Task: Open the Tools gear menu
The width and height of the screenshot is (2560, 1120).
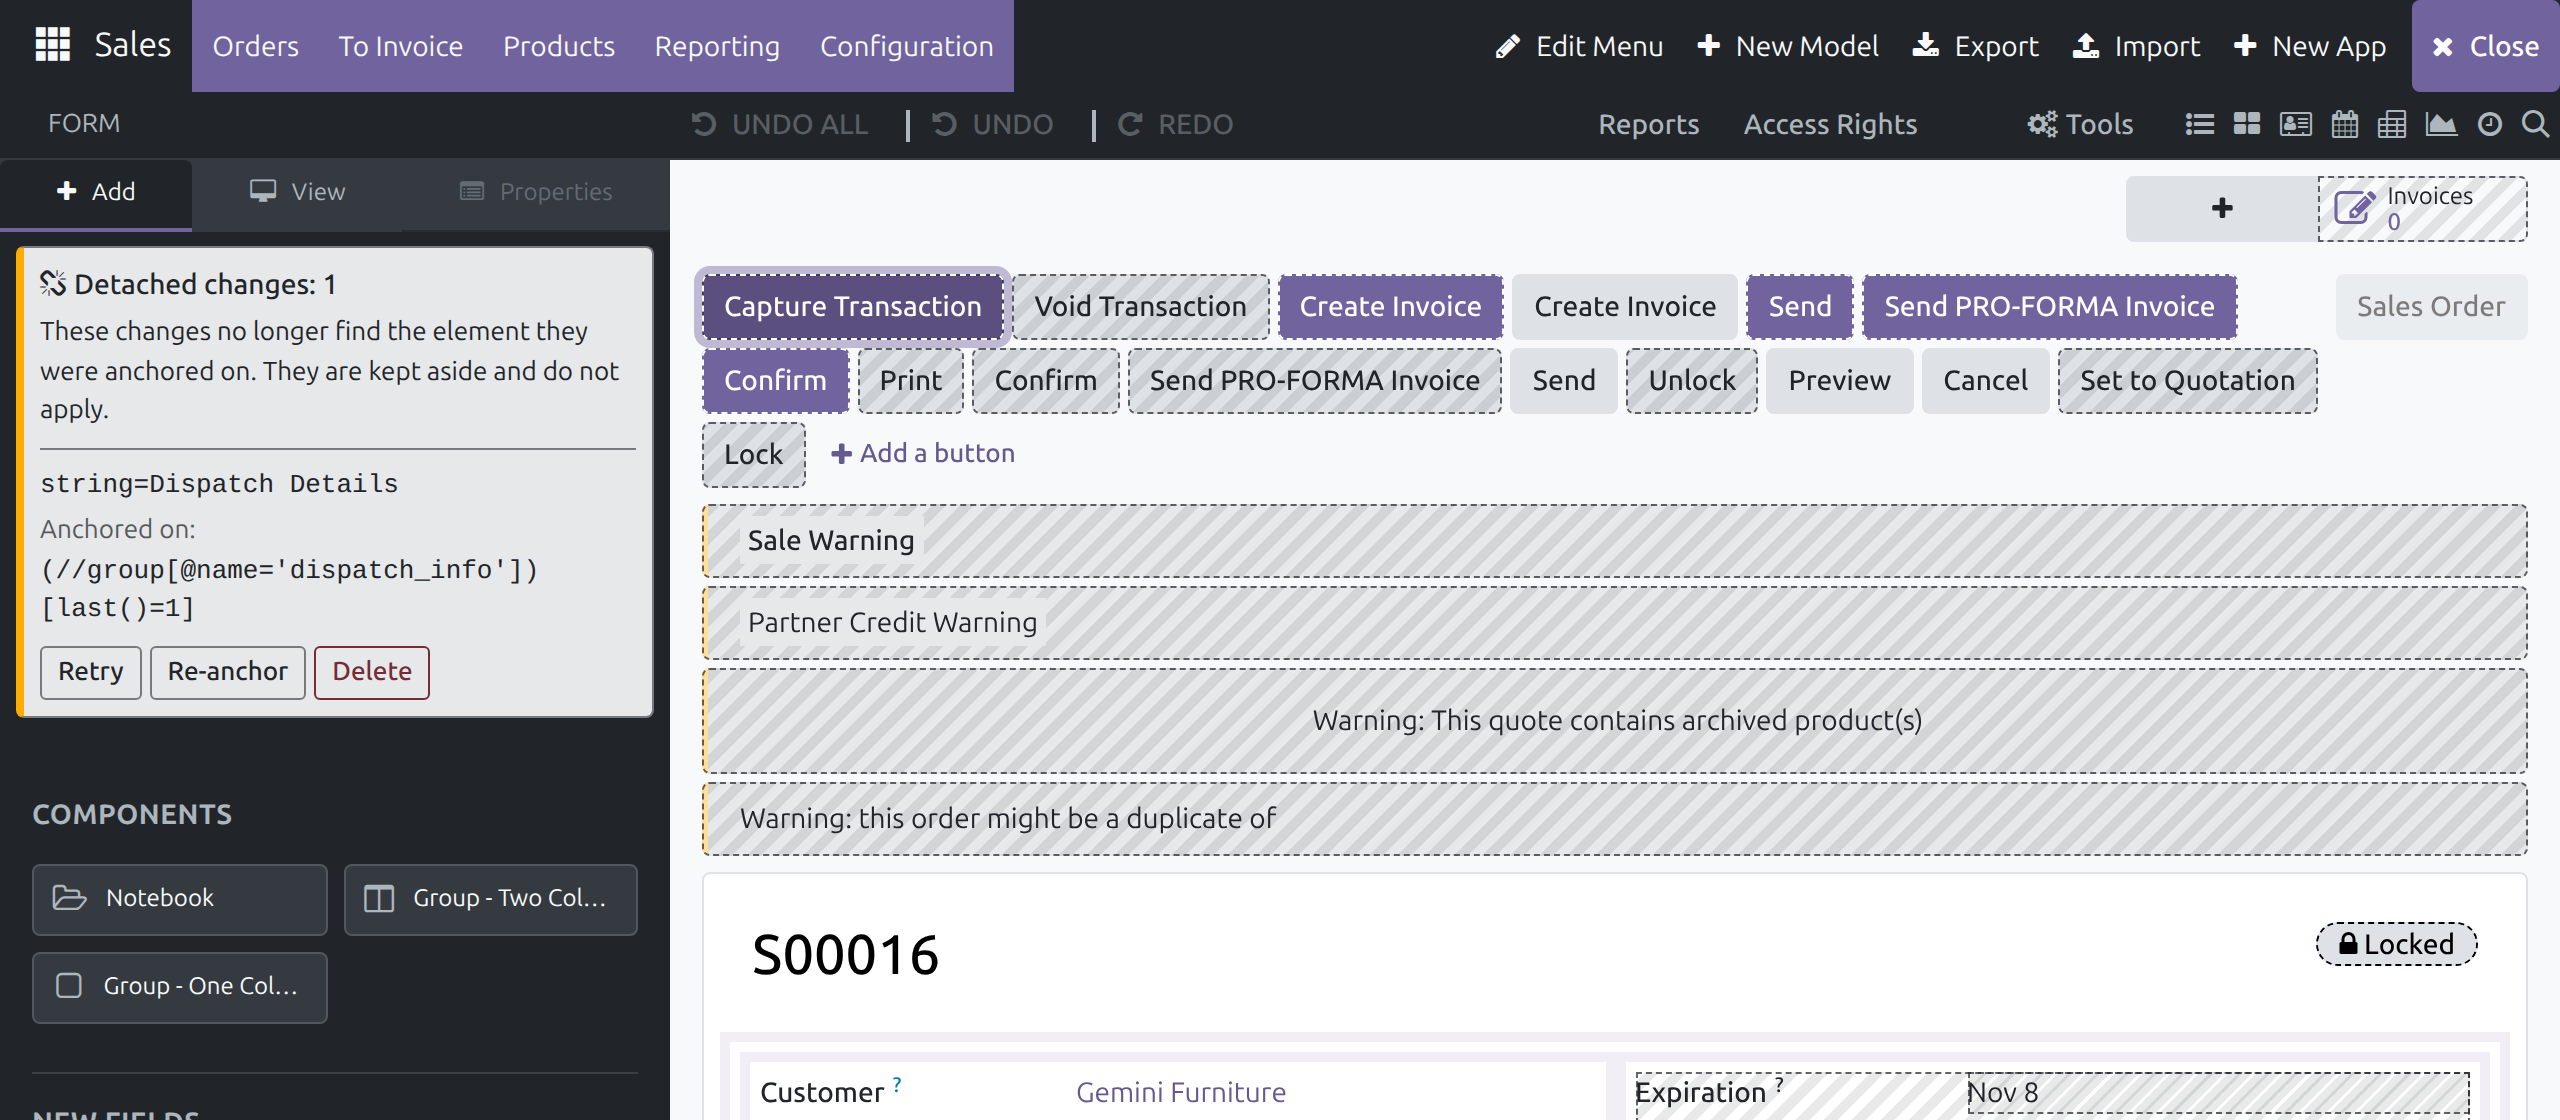Action: [2080, 124]
